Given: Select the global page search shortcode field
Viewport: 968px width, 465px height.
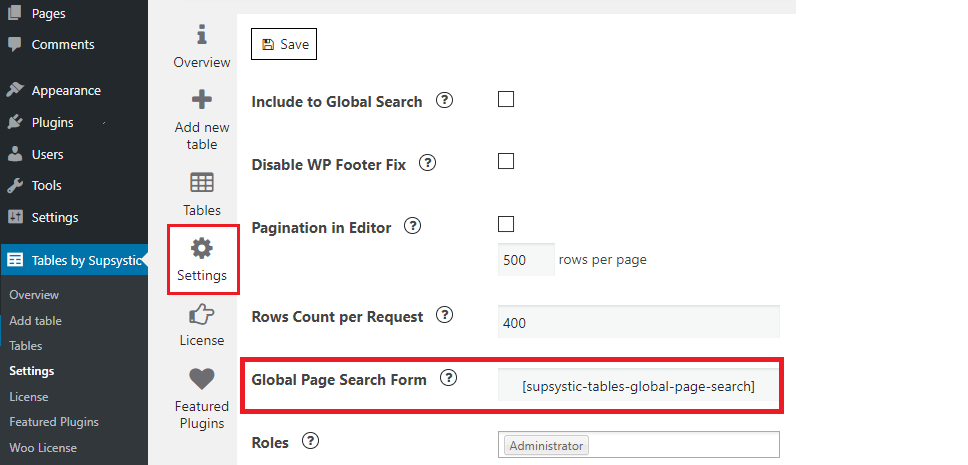Looking at the screenshot, I should pyautogui.click(x=638, y=387).
